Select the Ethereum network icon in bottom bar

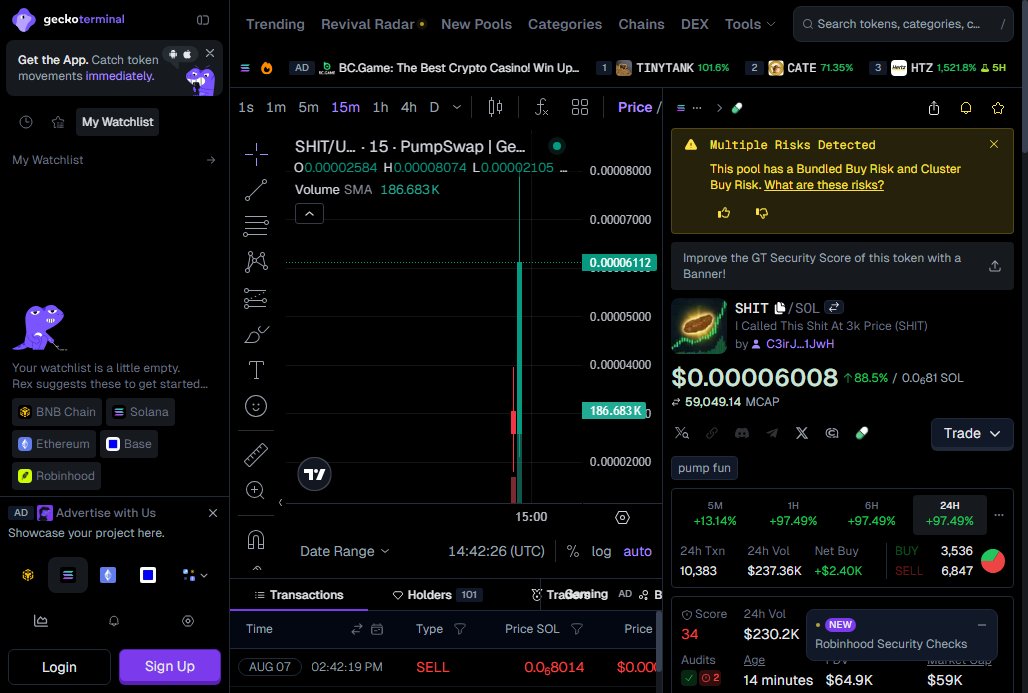pyautogui.click(x=108, y=575)
